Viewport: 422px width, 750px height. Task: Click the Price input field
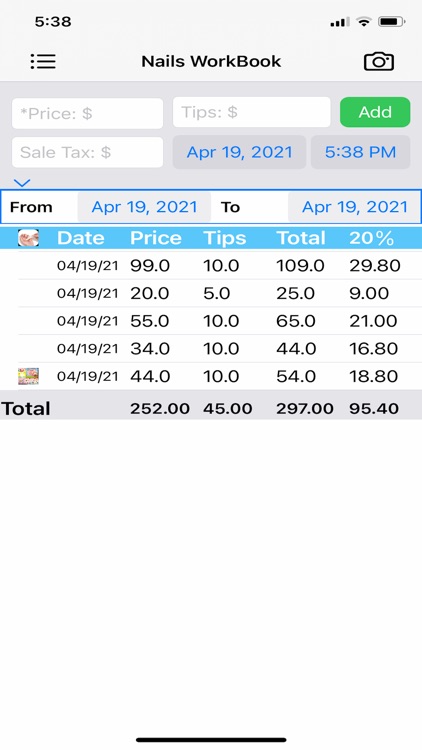(x=88, y=113)
